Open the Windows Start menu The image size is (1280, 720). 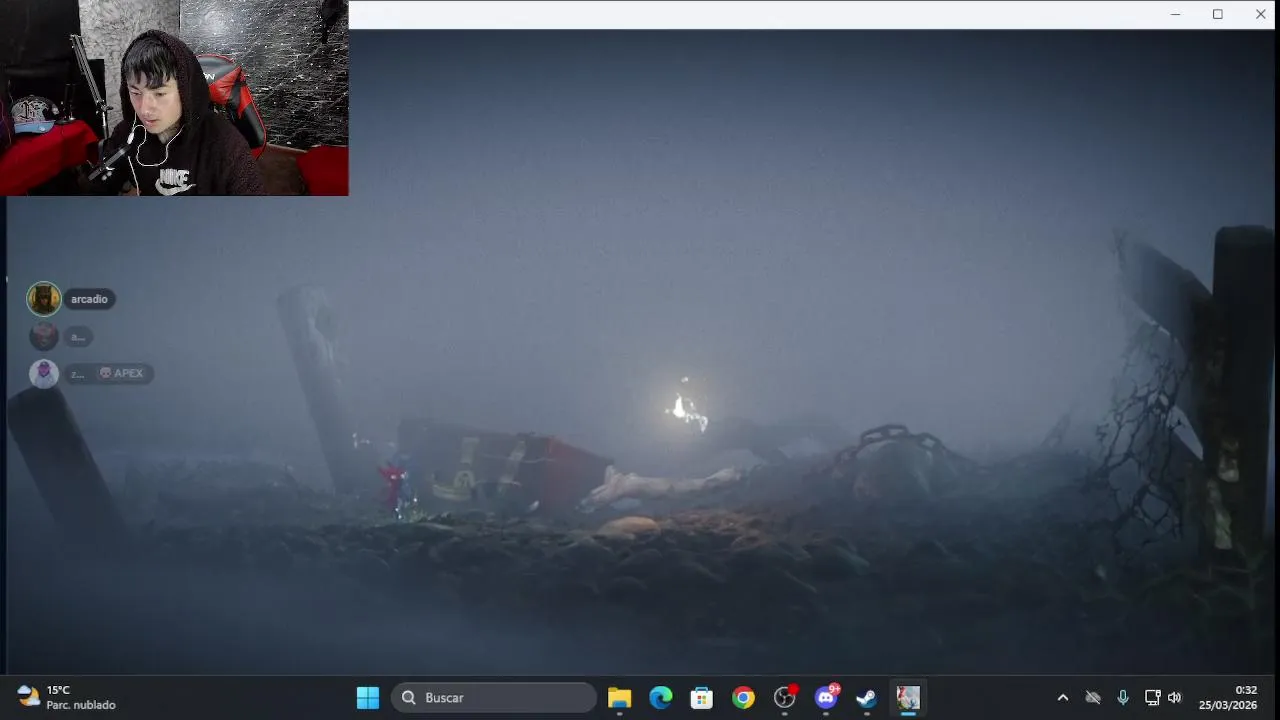point(368,697)
